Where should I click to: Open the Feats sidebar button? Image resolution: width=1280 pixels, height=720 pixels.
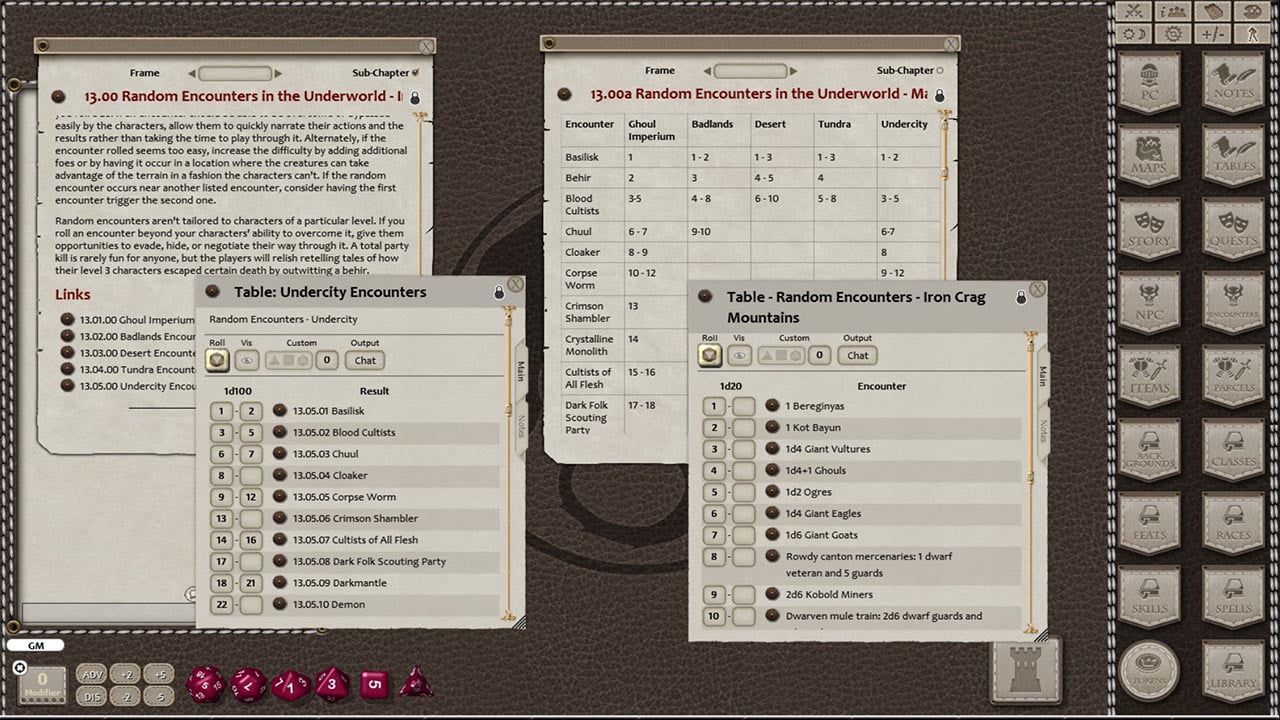coord(1149,524)
